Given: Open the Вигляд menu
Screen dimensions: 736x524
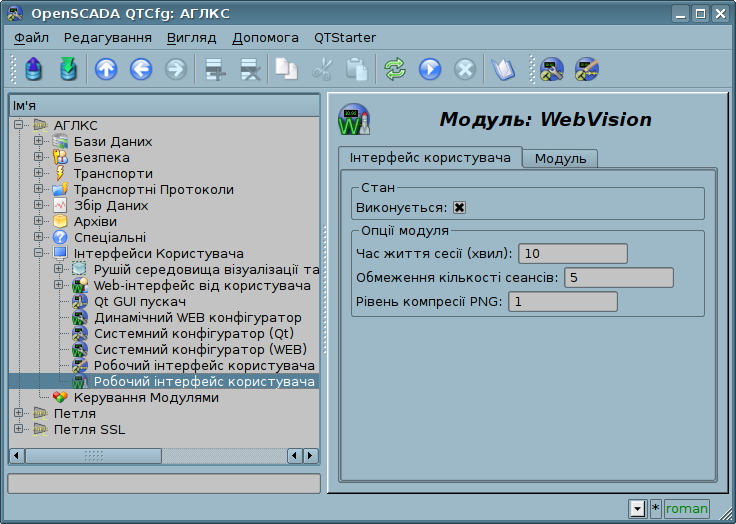Looking at the screenshot, I should (x=192, y=38).
